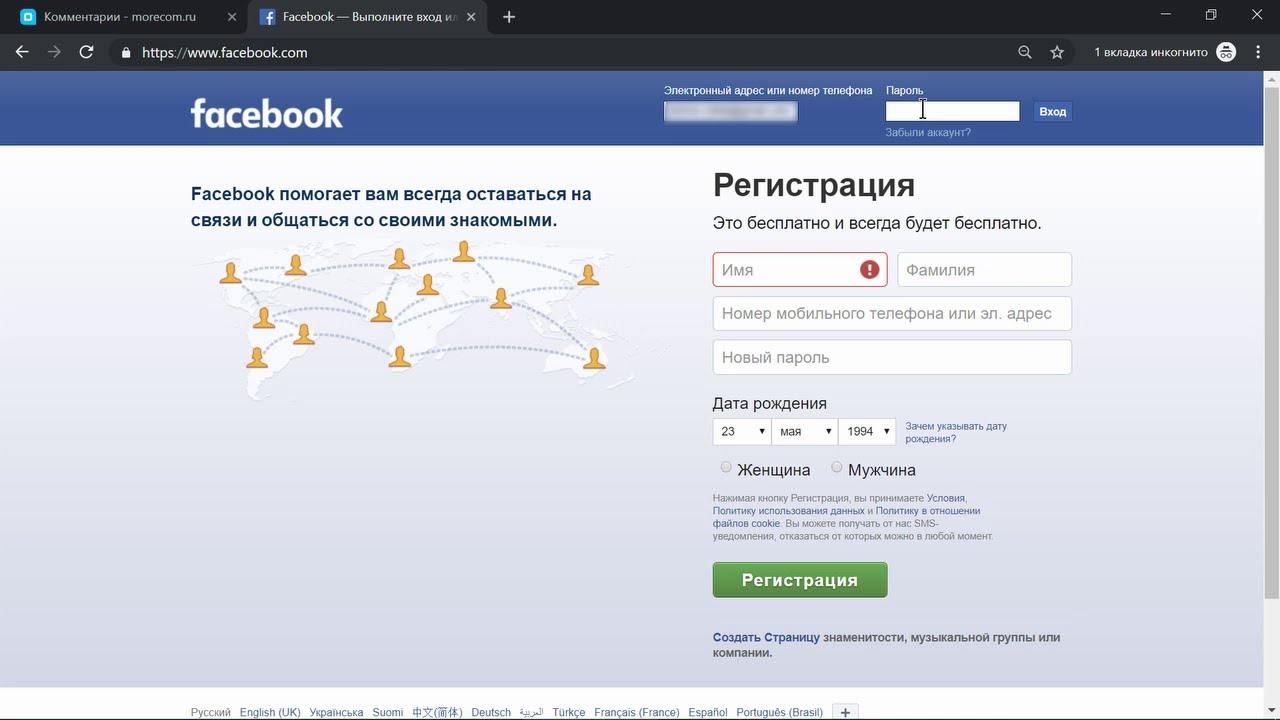This screenshot has width=1280, height=720.
Task: Click the Facebook favicon on the tab
Action: tap(267, 17)
